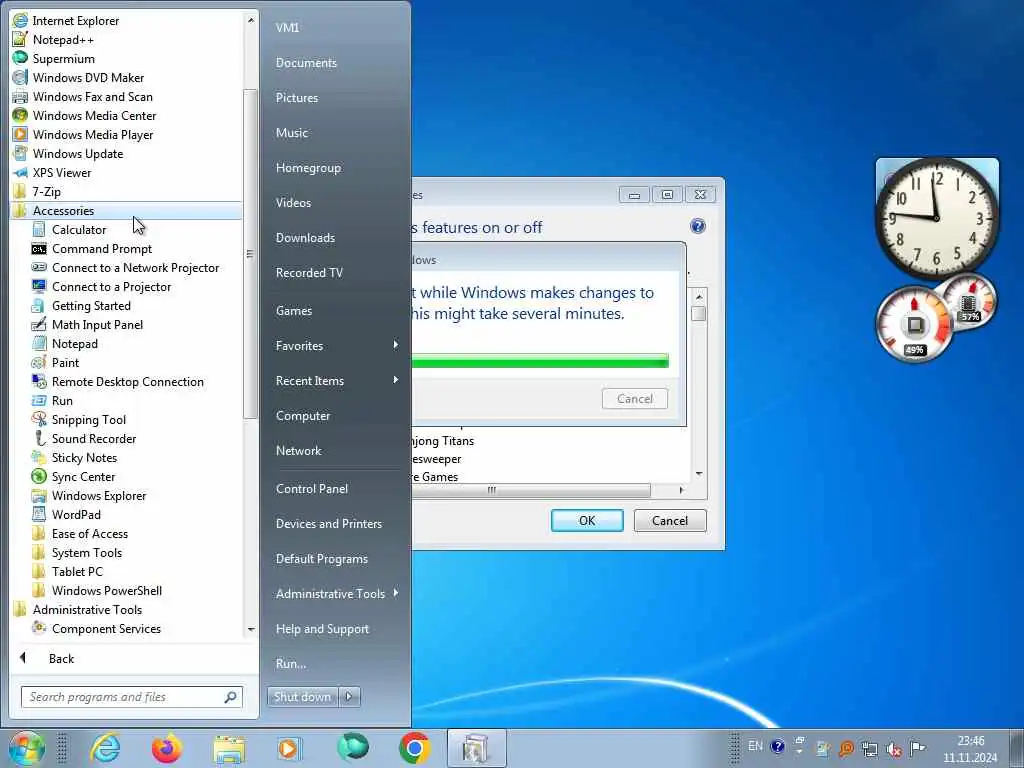
Task: Open Windows Features help icon
Action: coord(697,226)
